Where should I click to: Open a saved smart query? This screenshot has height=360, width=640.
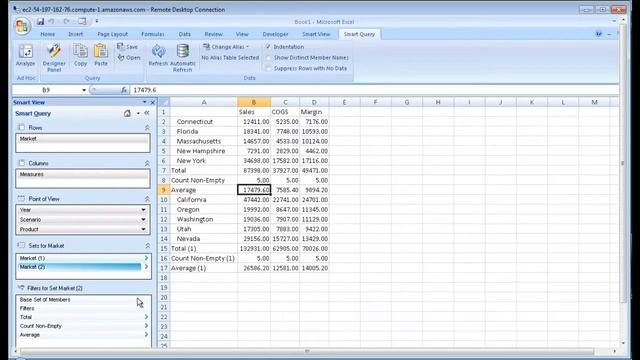129,58
